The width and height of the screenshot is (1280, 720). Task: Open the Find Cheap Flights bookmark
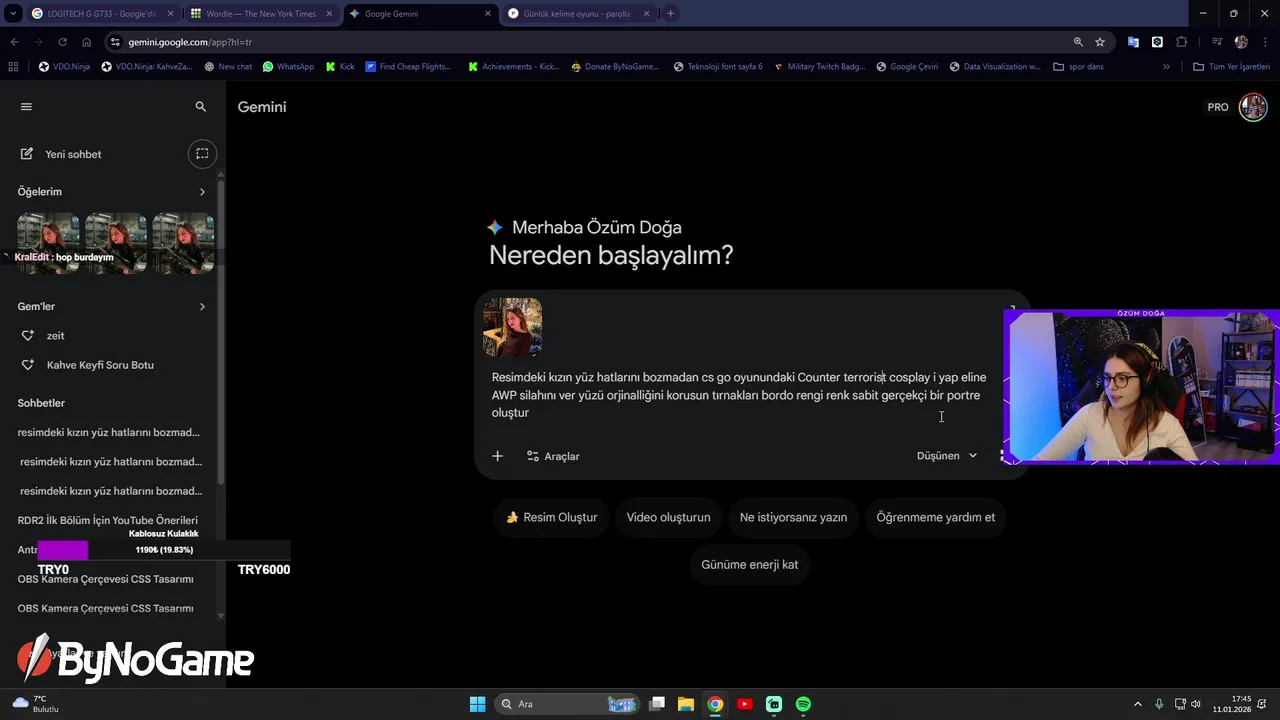(x=408, y=67)
